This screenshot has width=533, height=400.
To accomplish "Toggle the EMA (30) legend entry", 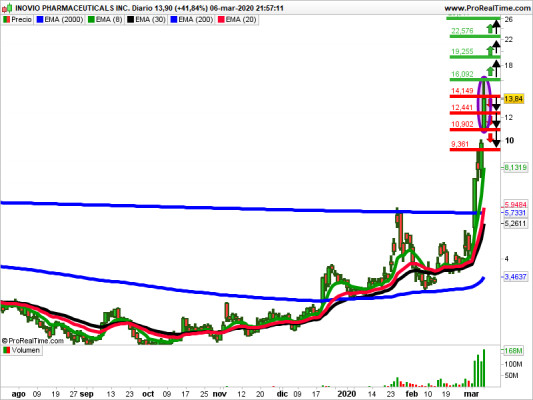I will coord(147,20).
